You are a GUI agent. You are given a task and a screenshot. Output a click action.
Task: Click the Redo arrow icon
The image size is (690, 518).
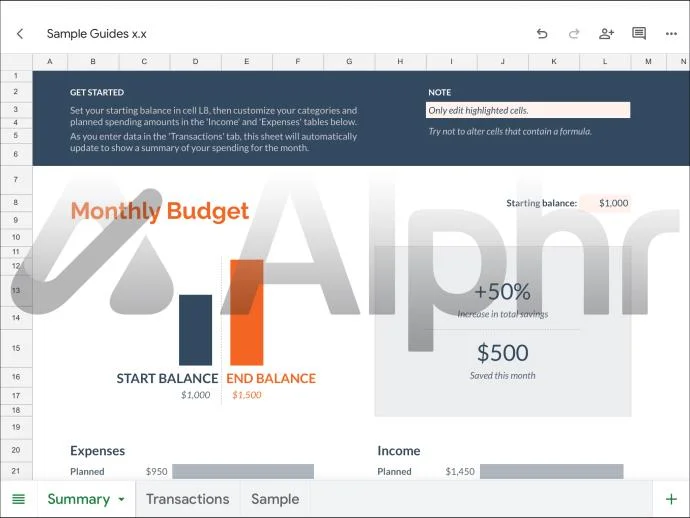point(574,34)
